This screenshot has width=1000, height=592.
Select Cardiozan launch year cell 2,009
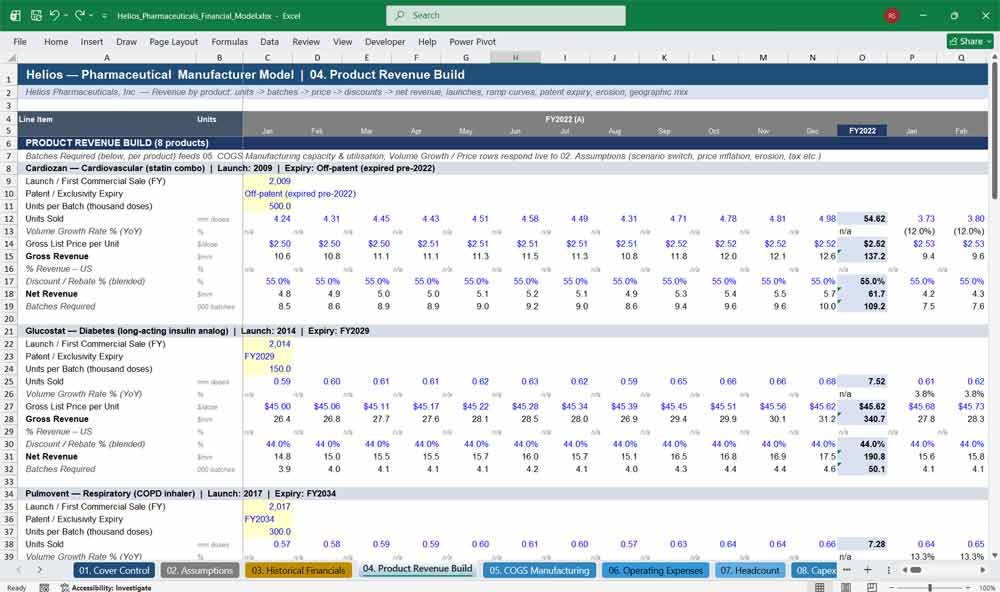[x=267, y=181]
